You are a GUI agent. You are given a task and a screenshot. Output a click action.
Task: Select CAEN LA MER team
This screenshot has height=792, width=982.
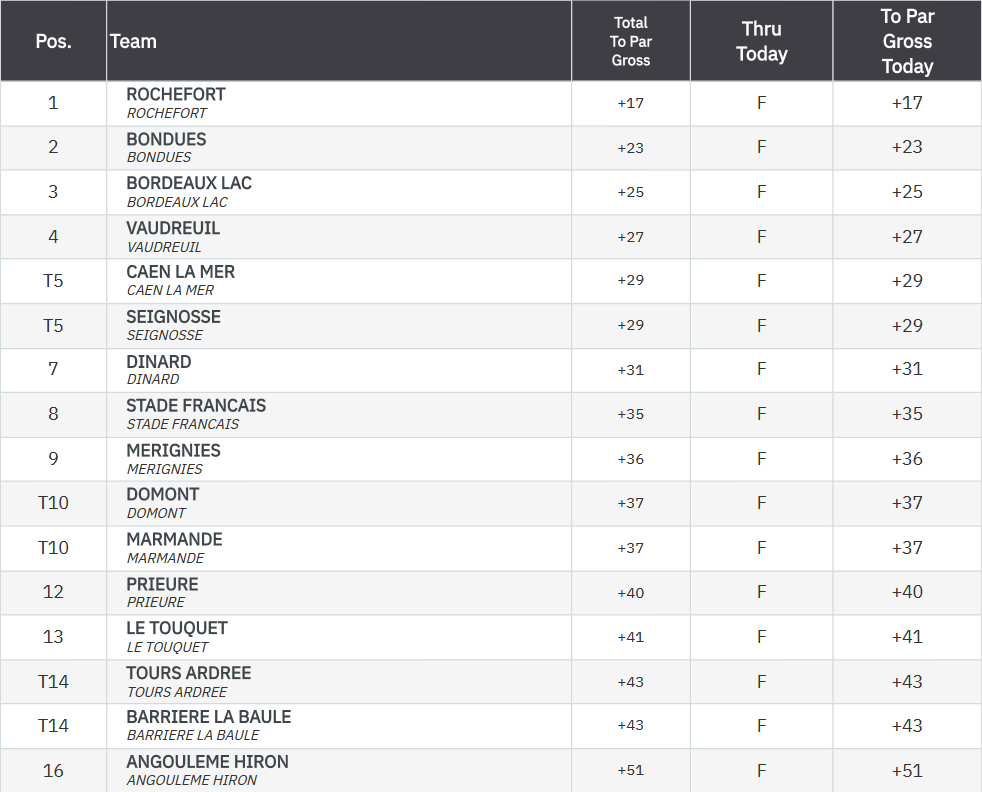[180, 272]
